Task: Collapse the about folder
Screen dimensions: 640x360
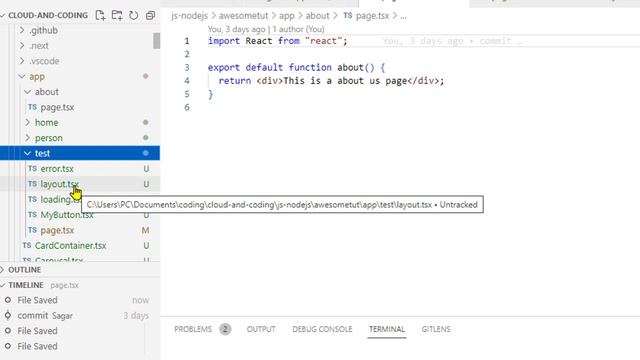Action: coord(28,92)
